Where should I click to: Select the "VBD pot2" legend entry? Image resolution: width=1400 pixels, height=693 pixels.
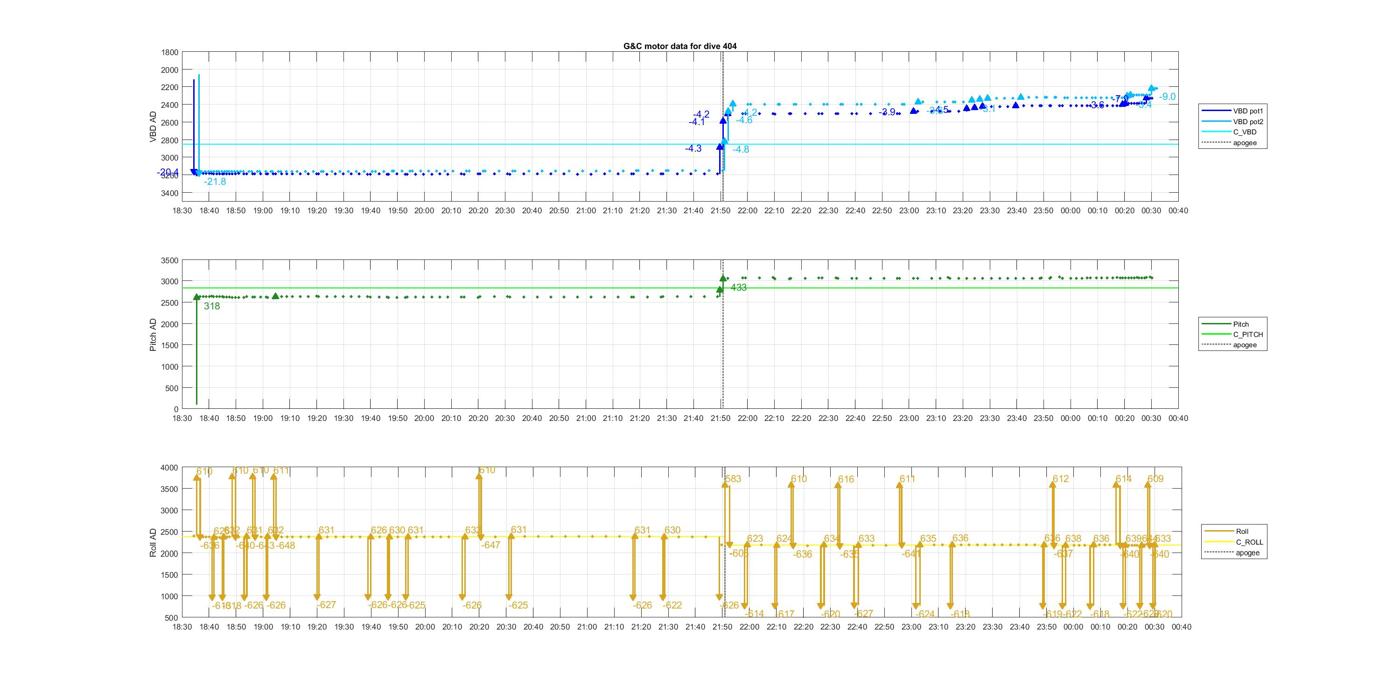pyautogui.click(x=1235, y=121)
